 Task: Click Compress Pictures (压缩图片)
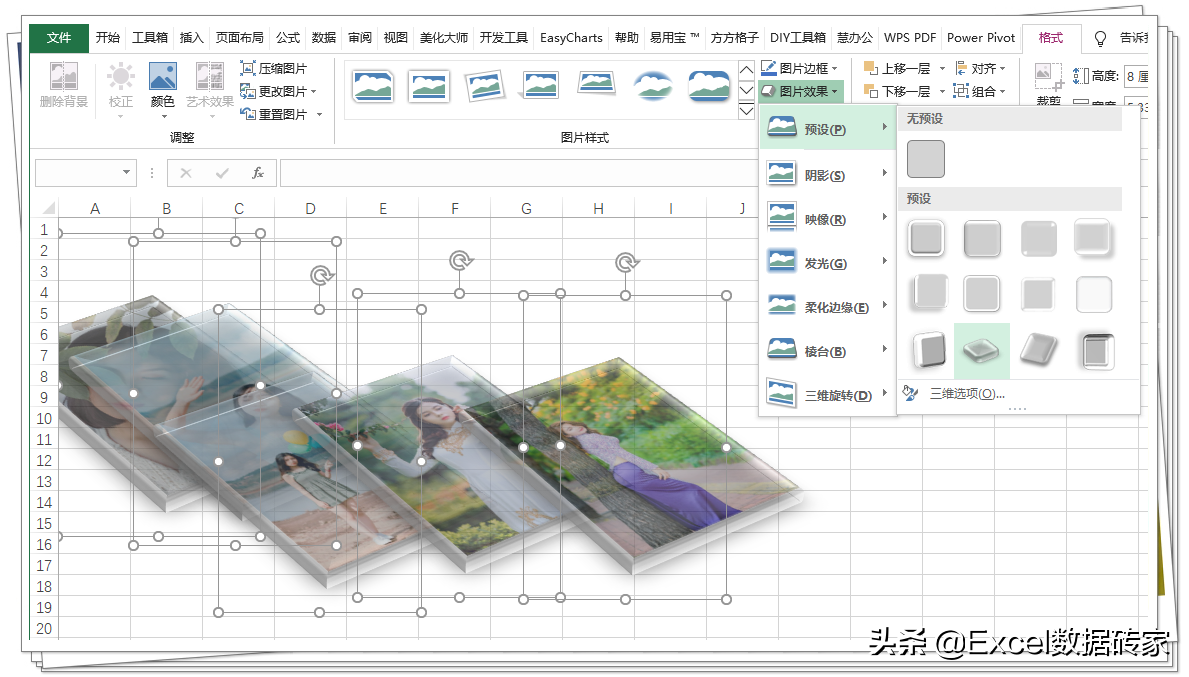pyautogui.click(x=274, y=68)
